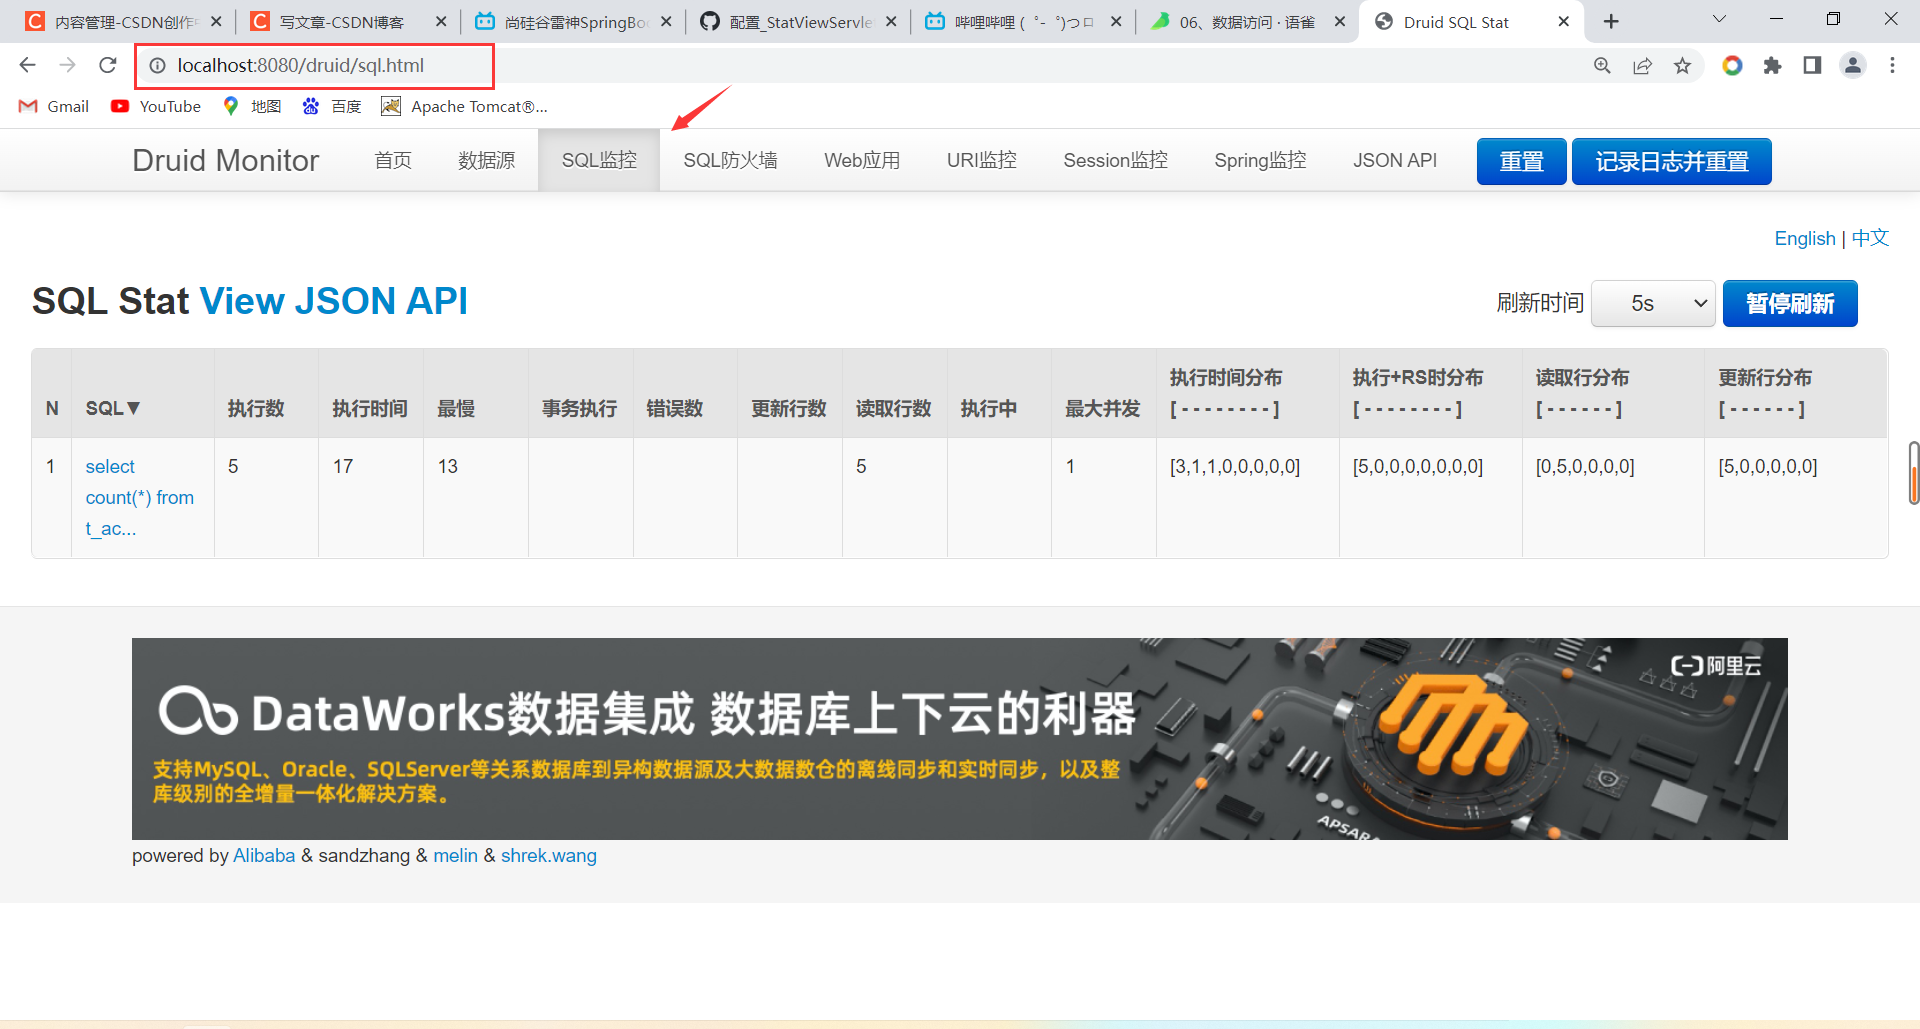1920x1029 pixels.
Task: Close the Druid SQL Stat tab
Action: pos(1564,21)
